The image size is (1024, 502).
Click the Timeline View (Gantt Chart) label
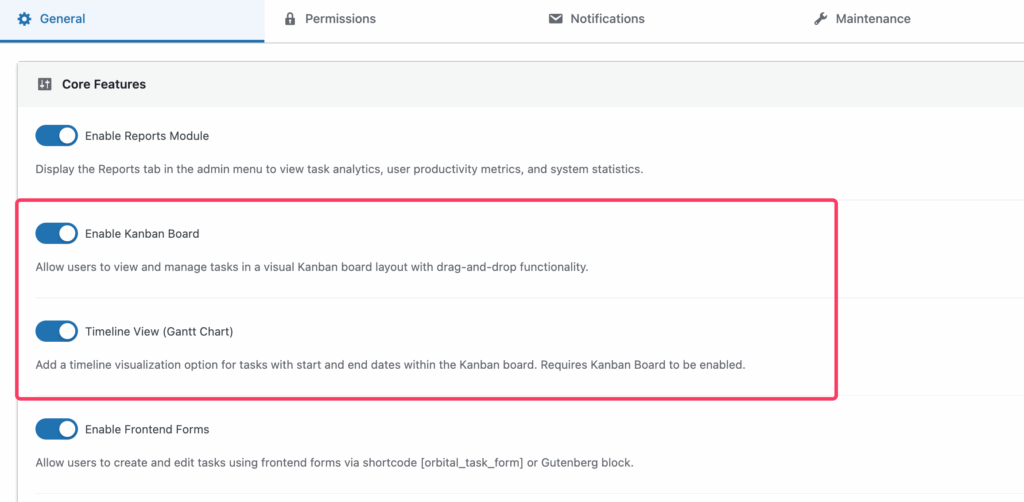159,331
